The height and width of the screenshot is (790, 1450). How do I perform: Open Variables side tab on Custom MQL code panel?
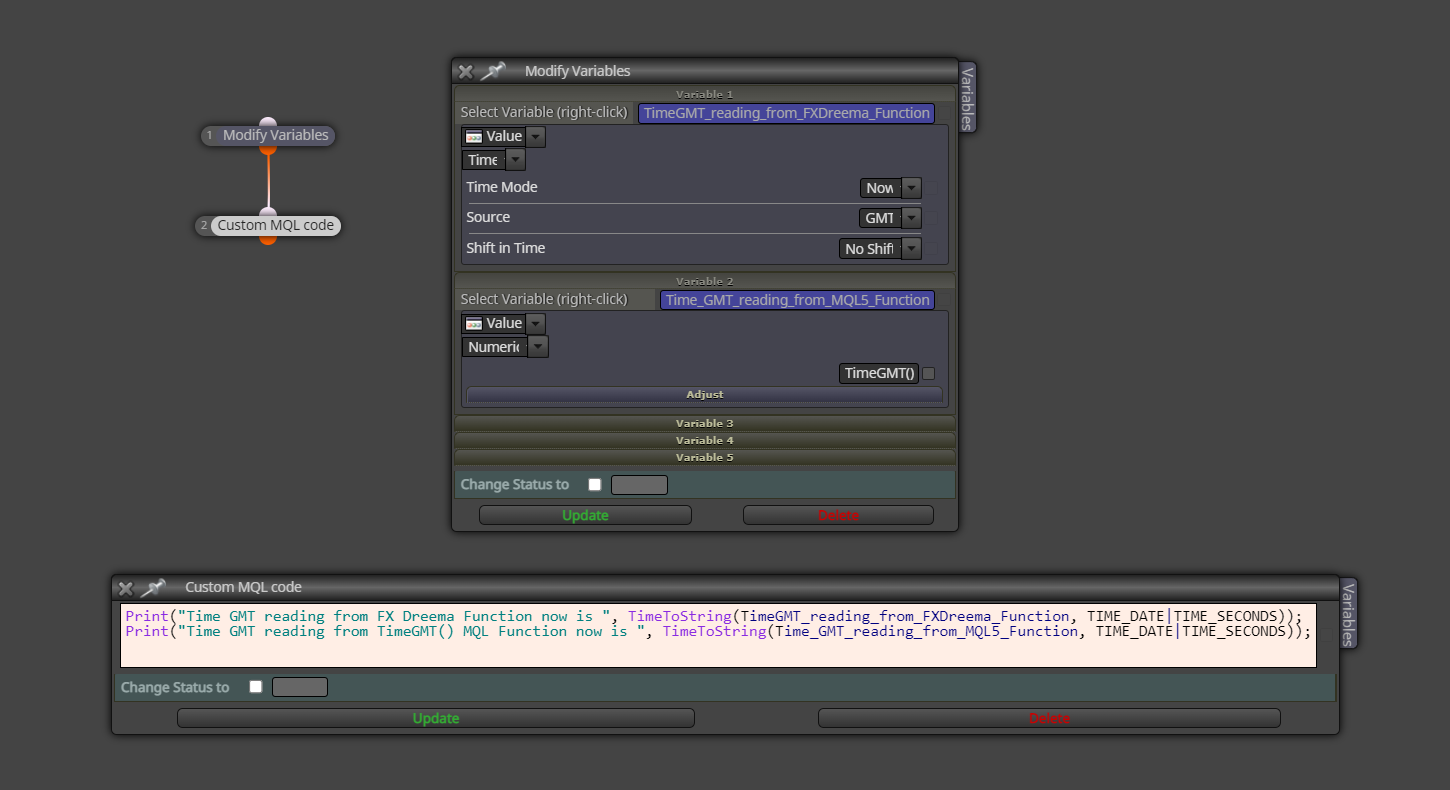click(1348, 613)
